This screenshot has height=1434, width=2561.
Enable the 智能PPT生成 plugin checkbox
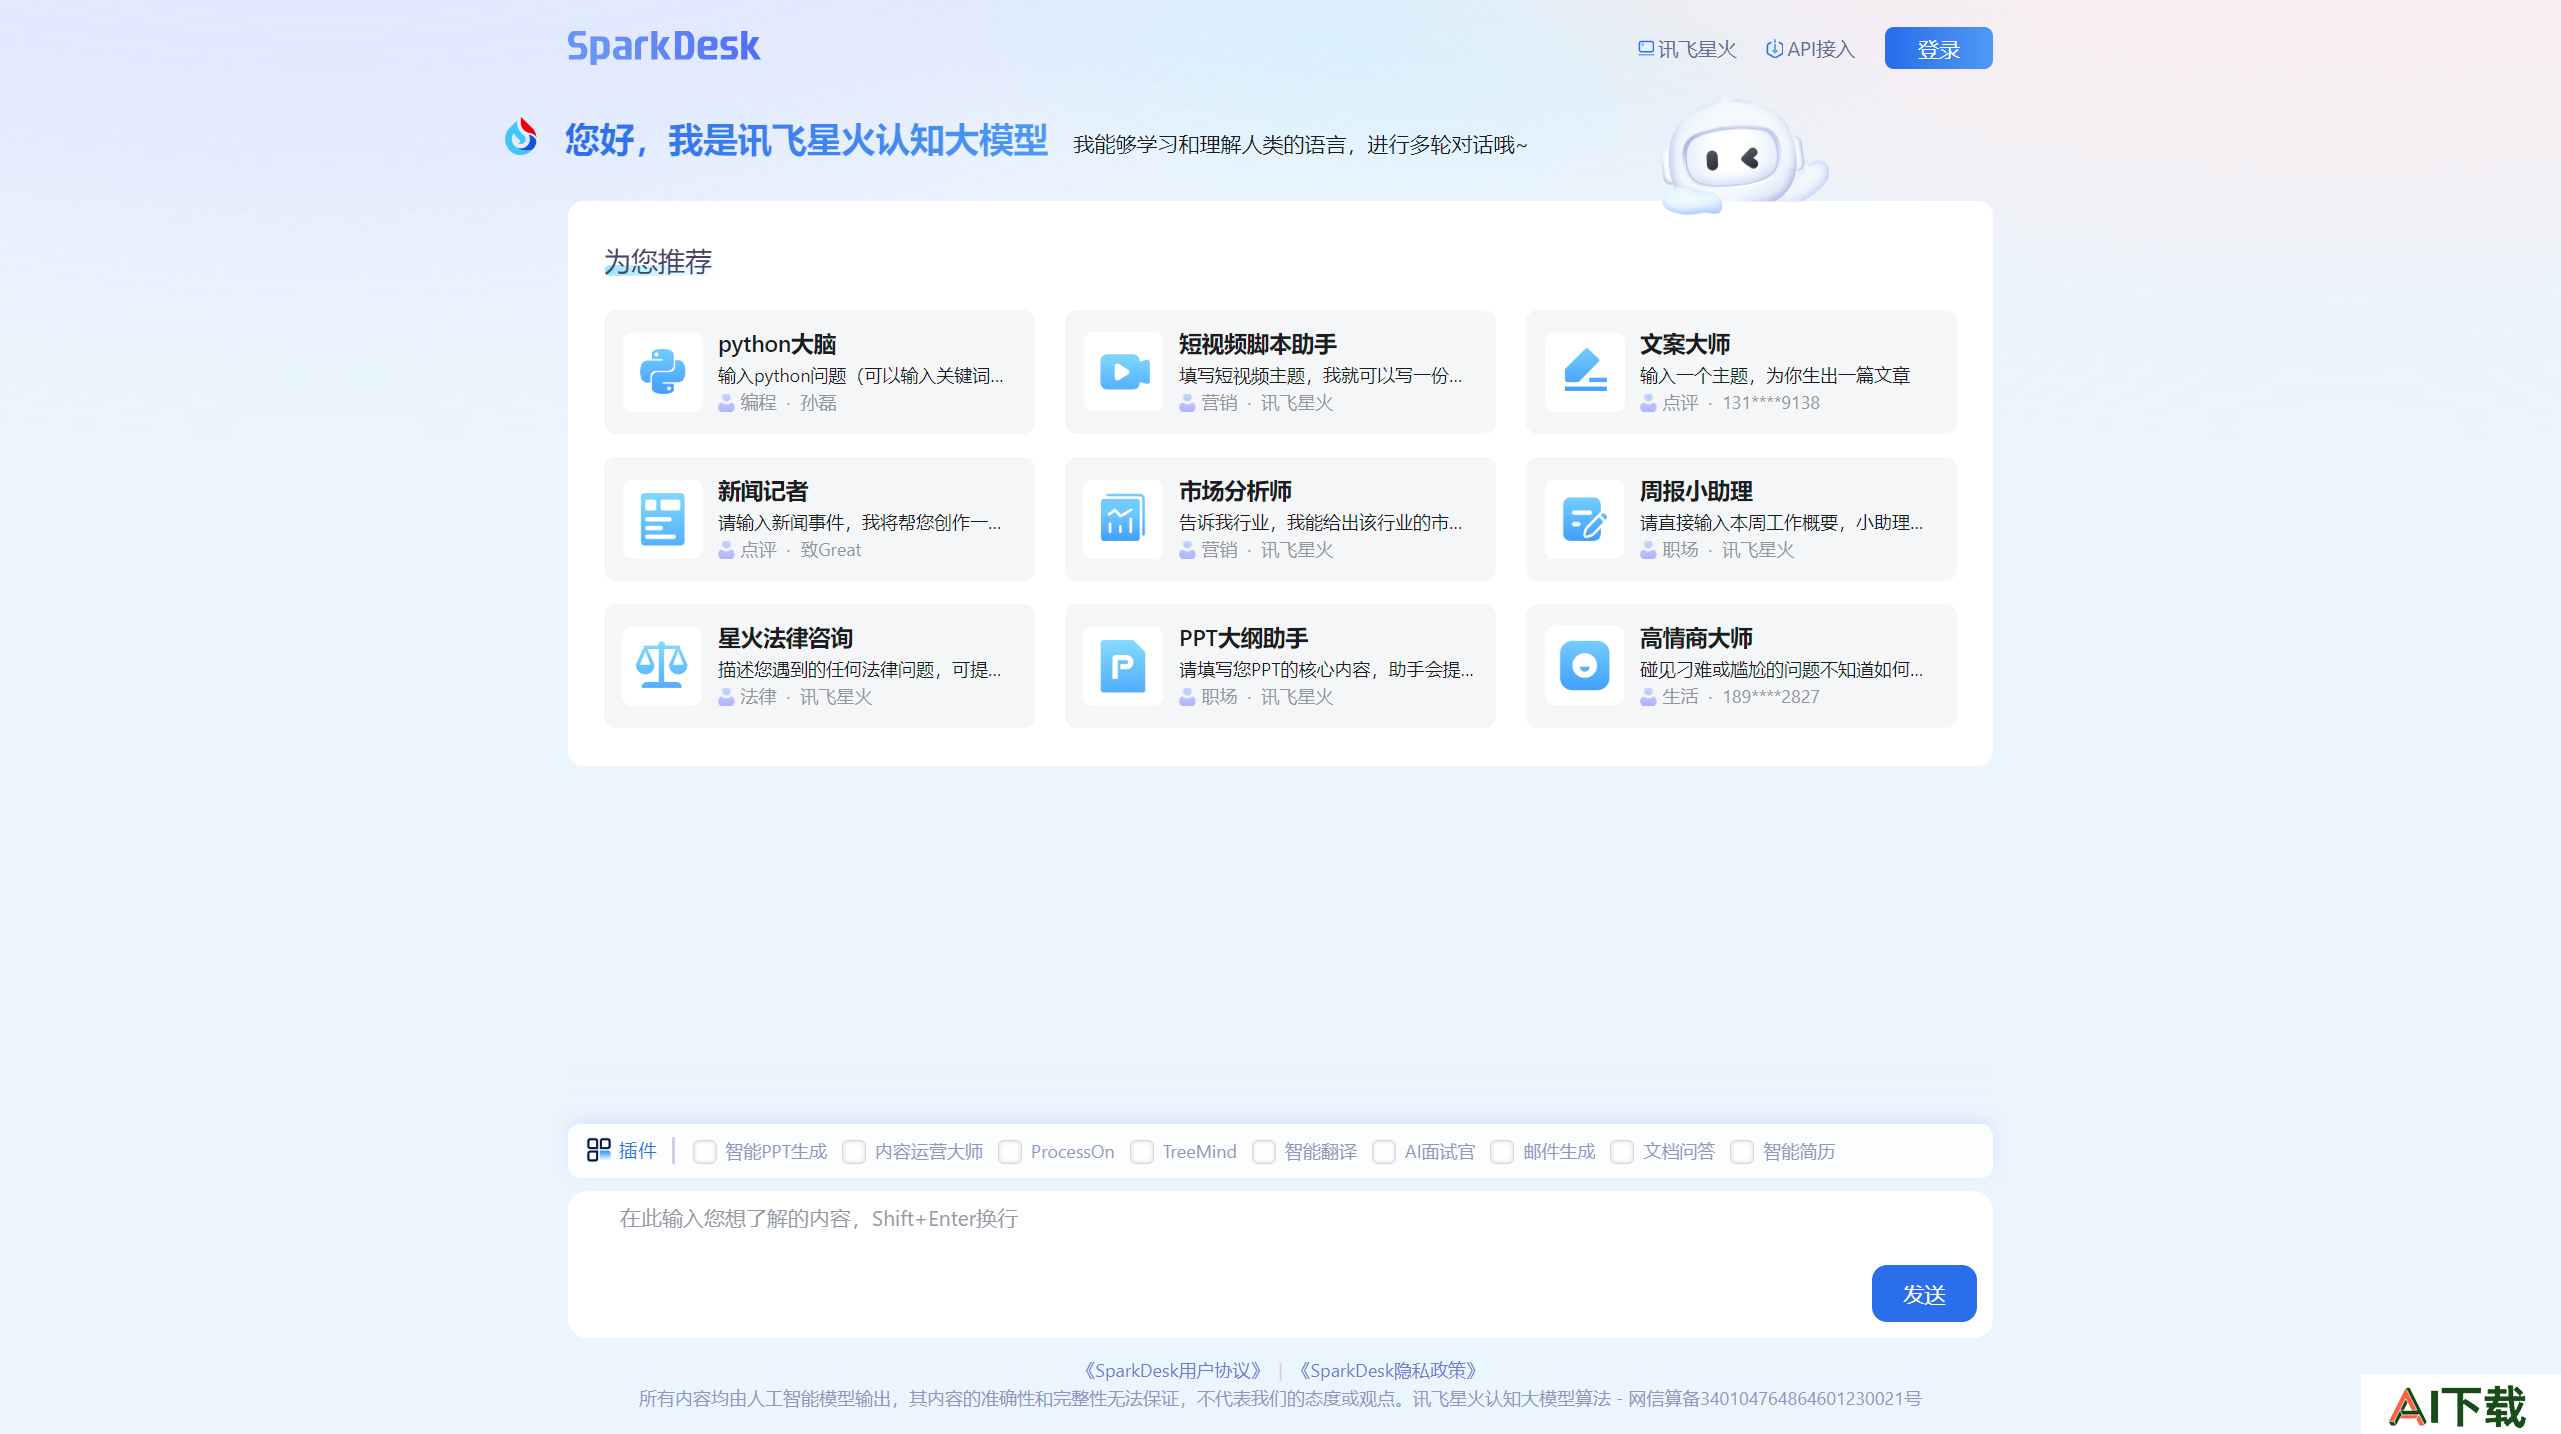[x=705, y=1152]
